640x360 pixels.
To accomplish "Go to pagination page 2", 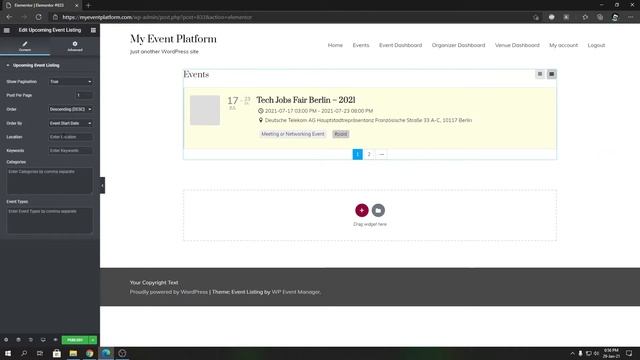I will pyautogui.click(x=369, y=154).
